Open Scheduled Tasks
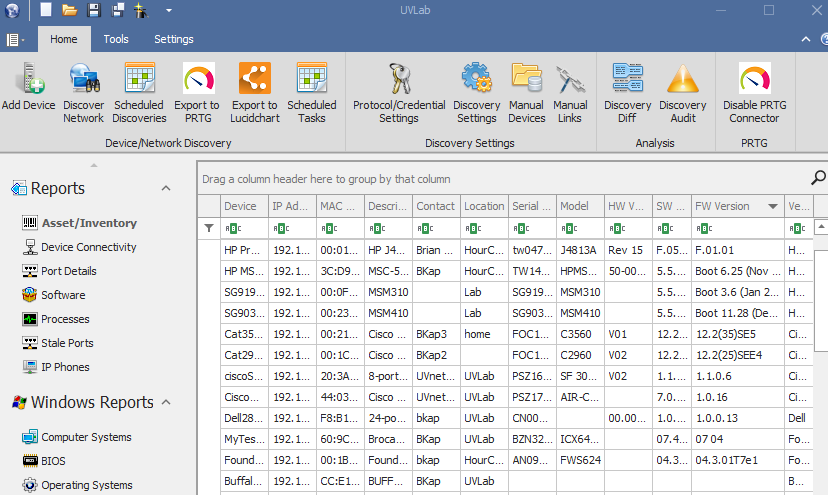This screenshot has width=828, height=495. coord(312,93)
